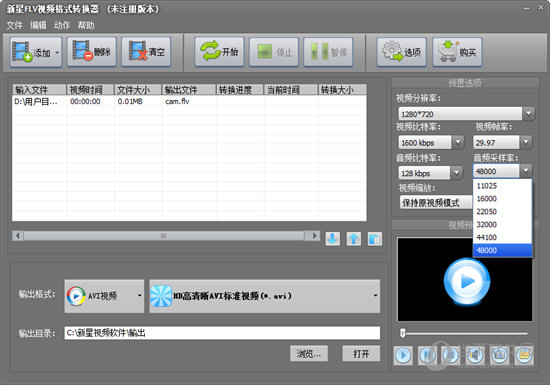Select 44100 in the sample rate list
550x385 pixels.
(502, 238)
